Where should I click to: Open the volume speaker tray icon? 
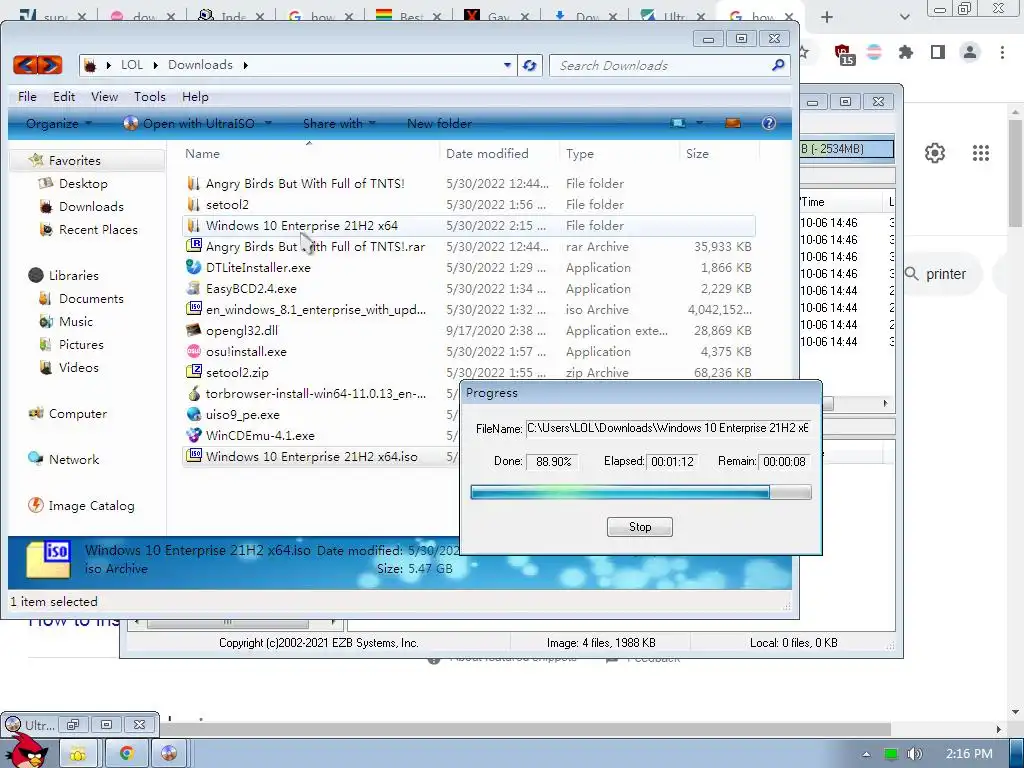914,754
